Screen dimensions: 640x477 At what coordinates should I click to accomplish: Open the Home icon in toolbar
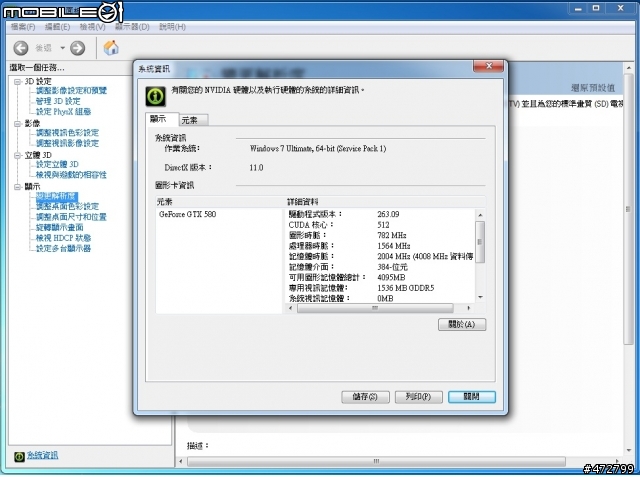tap(111, 48)
